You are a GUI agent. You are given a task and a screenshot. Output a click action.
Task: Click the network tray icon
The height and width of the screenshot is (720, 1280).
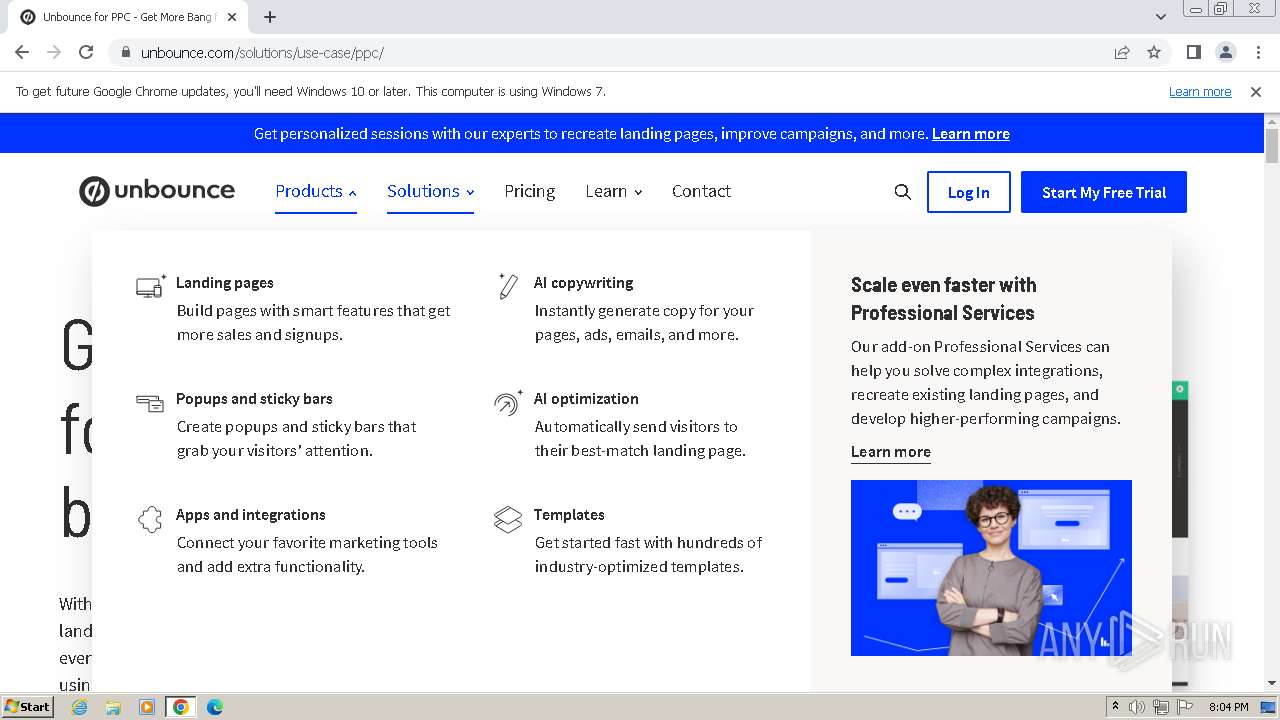[1161, 707]
